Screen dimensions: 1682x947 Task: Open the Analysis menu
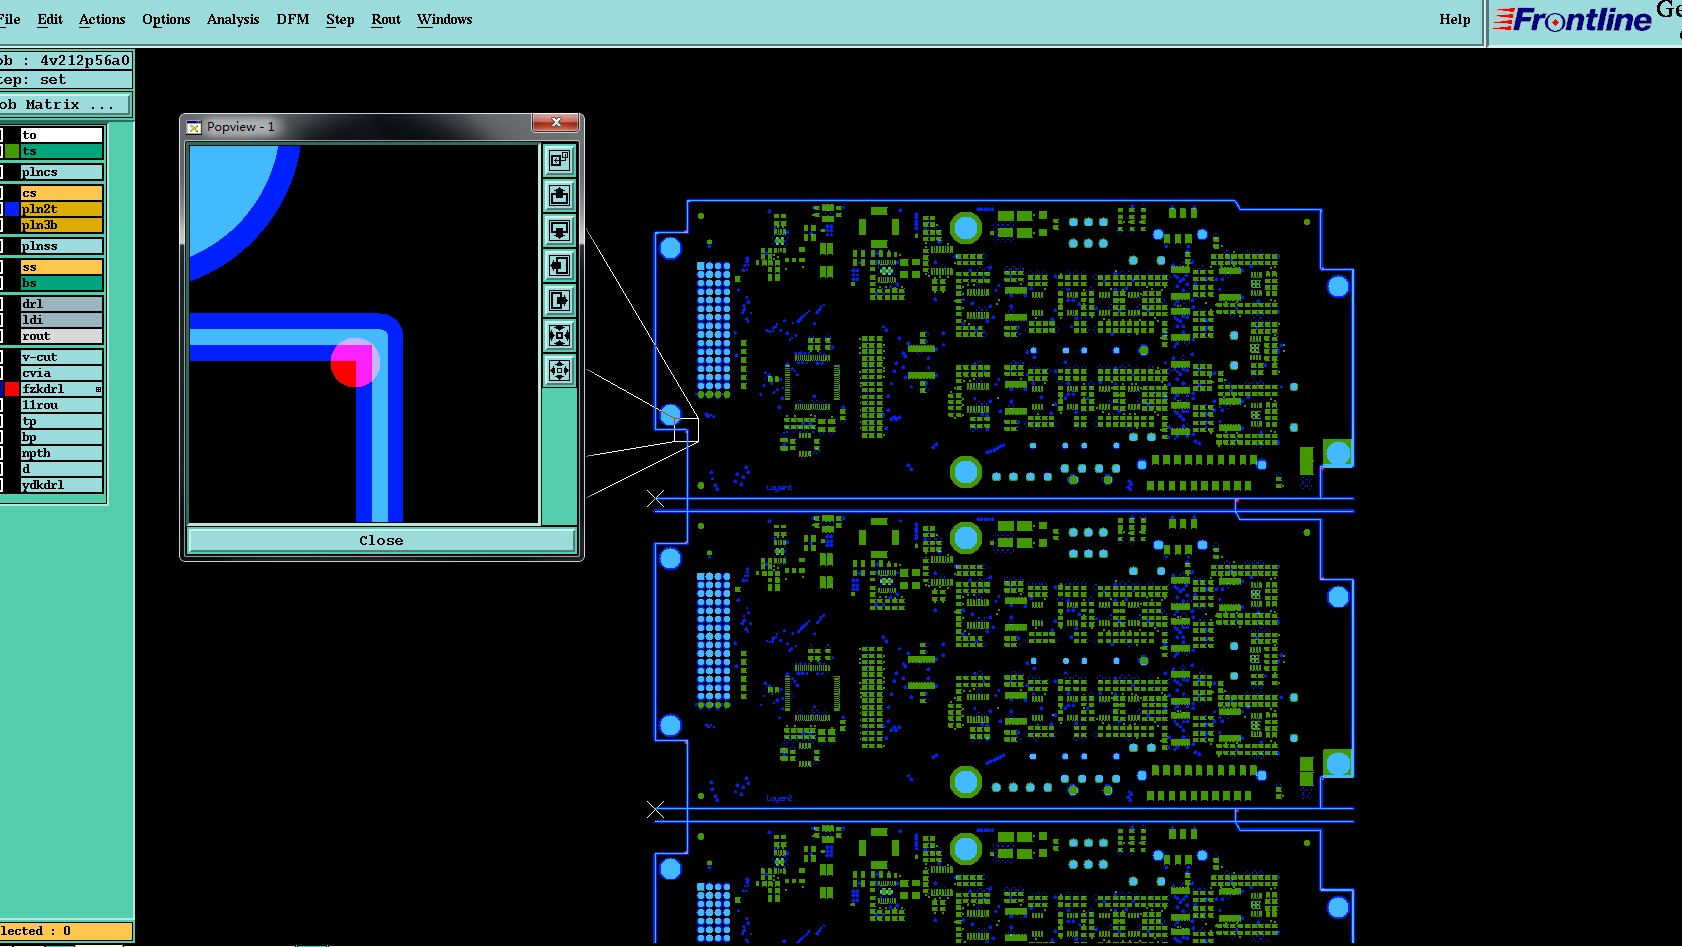(233, 19)
